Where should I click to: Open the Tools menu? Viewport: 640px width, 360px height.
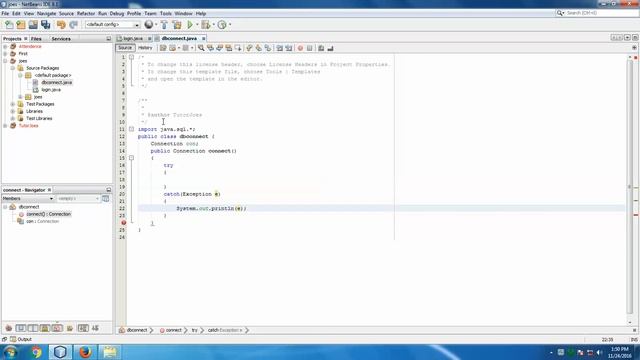pyautogui.click(x=165, y=13)
